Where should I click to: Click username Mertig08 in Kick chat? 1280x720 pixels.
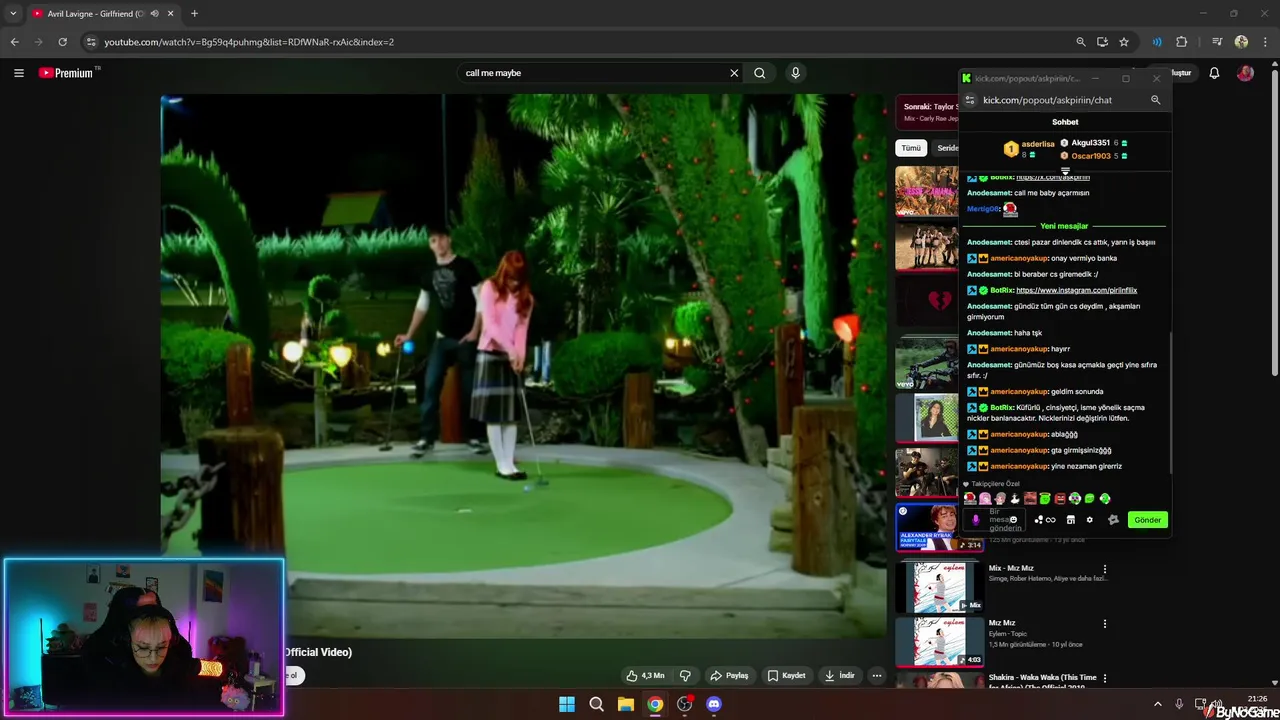tap(984, 209)
